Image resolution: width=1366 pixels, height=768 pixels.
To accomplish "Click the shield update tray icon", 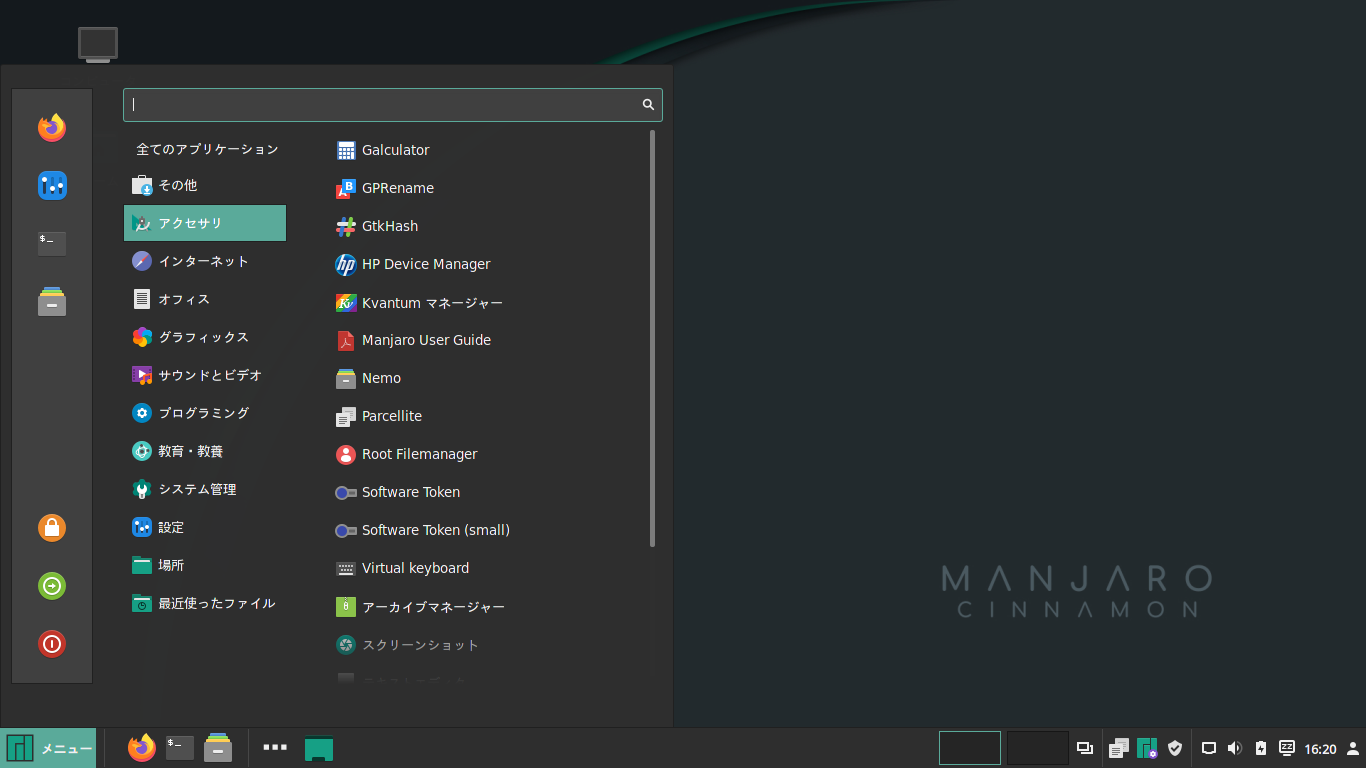I will (1176, 748).
